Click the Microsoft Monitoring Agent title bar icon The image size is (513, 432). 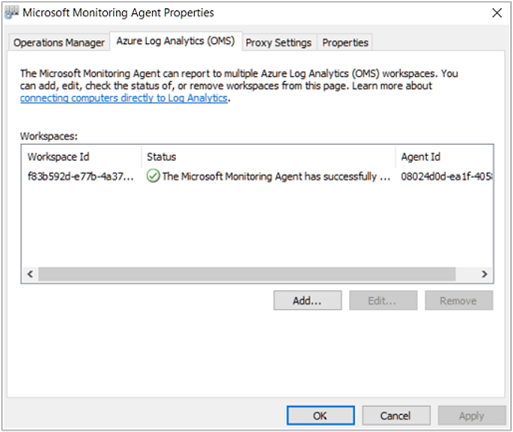pyautogui.click(x=12, y=13)
